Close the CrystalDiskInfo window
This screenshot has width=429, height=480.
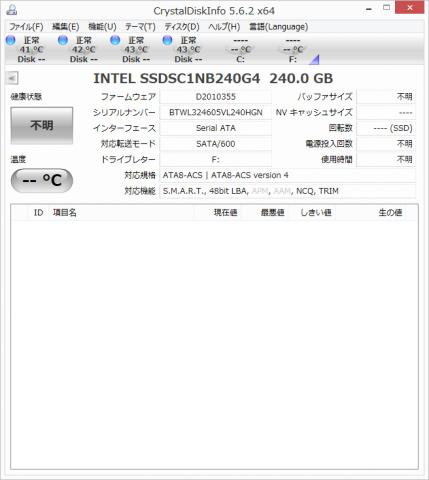tap(410, 7)
